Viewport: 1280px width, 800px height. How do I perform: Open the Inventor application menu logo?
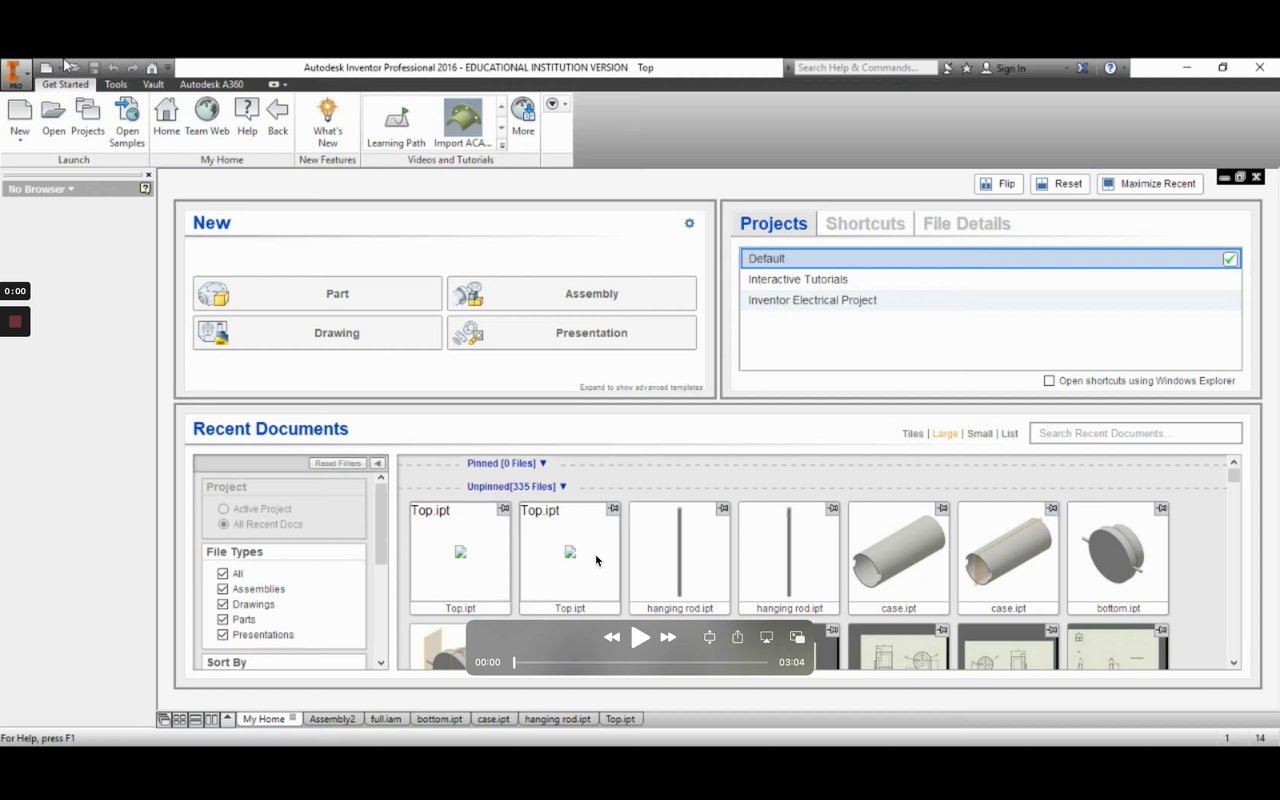pos(16,73)
